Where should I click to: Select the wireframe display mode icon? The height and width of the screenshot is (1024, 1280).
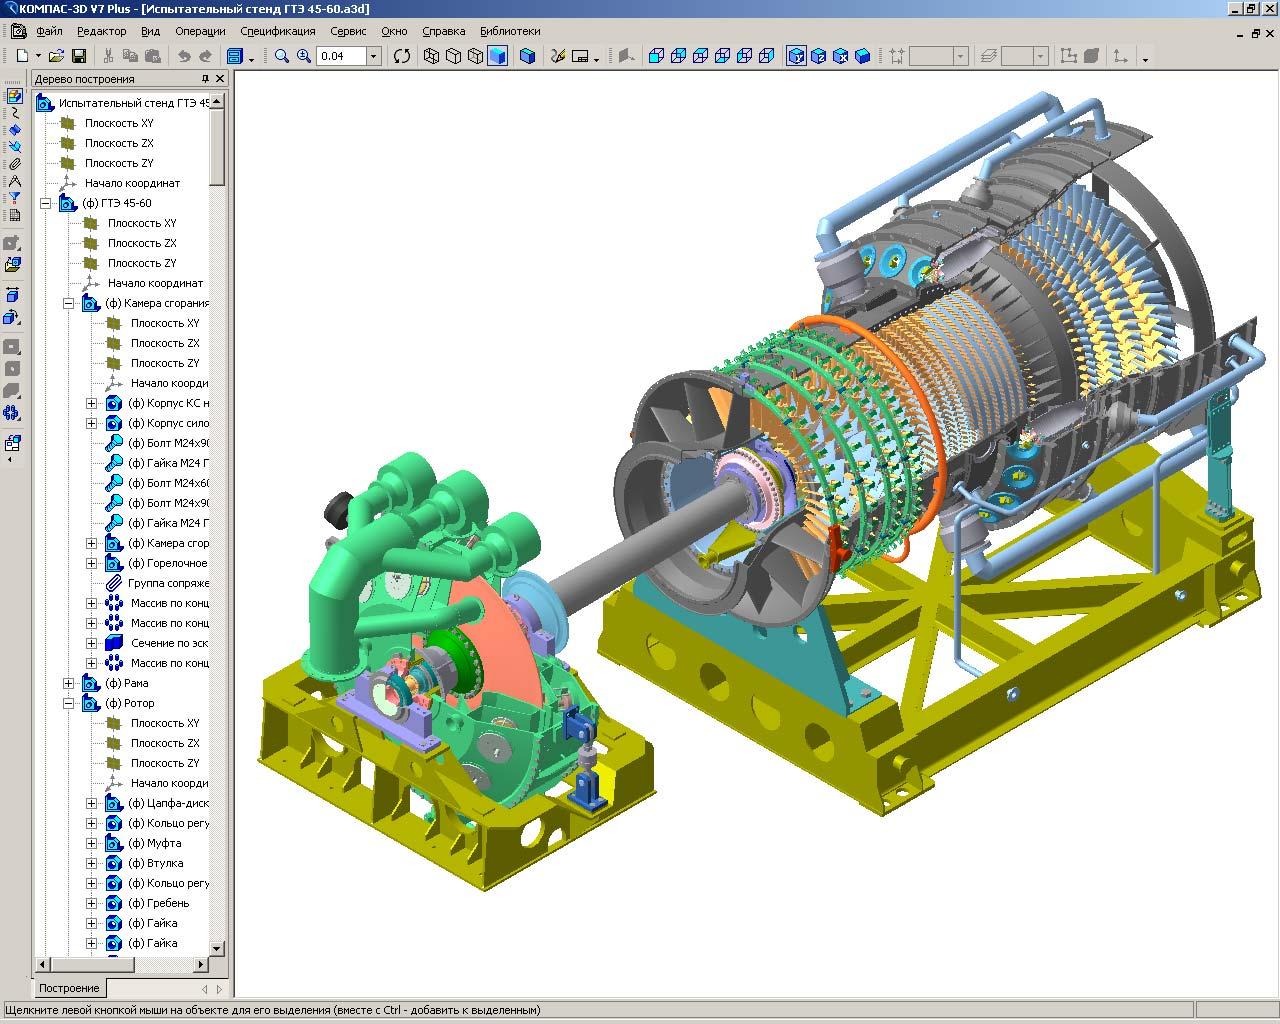[432, 56]
